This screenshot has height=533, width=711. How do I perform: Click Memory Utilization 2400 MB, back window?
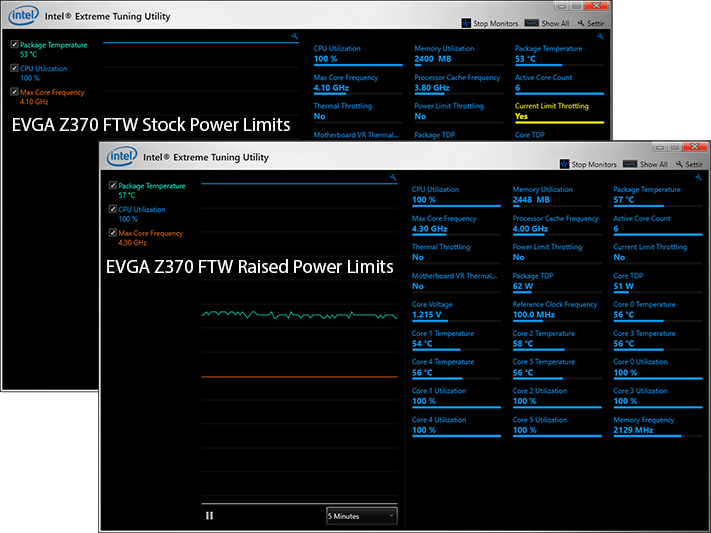point(458,54)
